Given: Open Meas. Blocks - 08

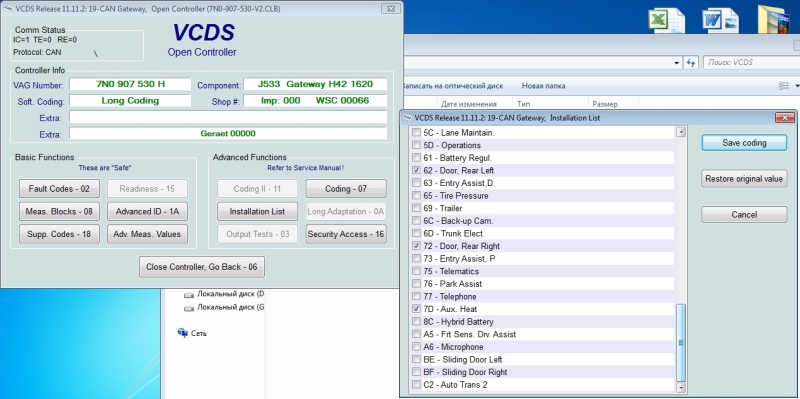Looking at the screenshot, I should pyautogui.click(x=59, y=211).
